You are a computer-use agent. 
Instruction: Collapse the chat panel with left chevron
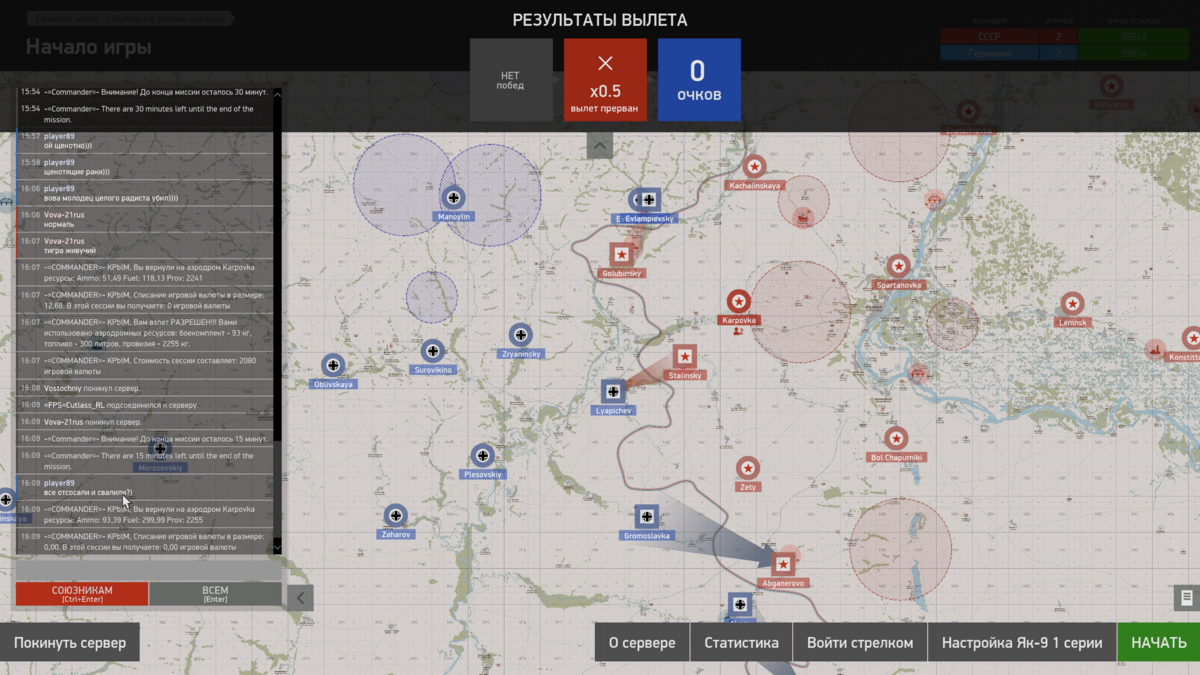300,598
